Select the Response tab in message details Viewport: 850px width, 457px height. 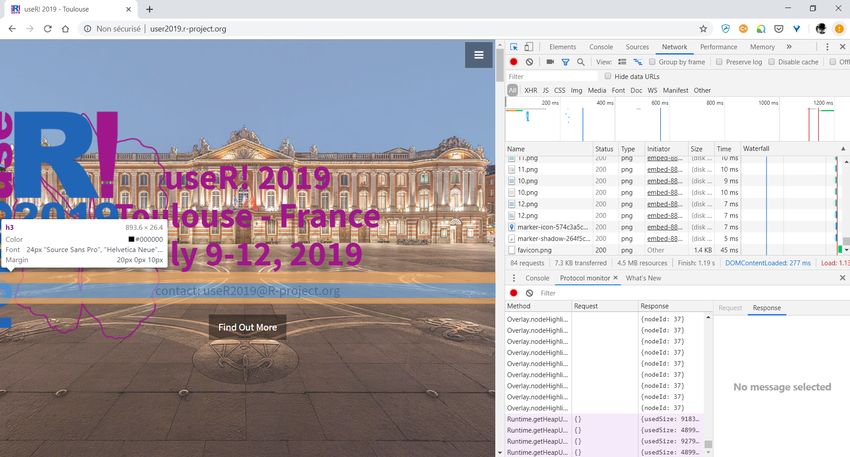click(767, 307)
